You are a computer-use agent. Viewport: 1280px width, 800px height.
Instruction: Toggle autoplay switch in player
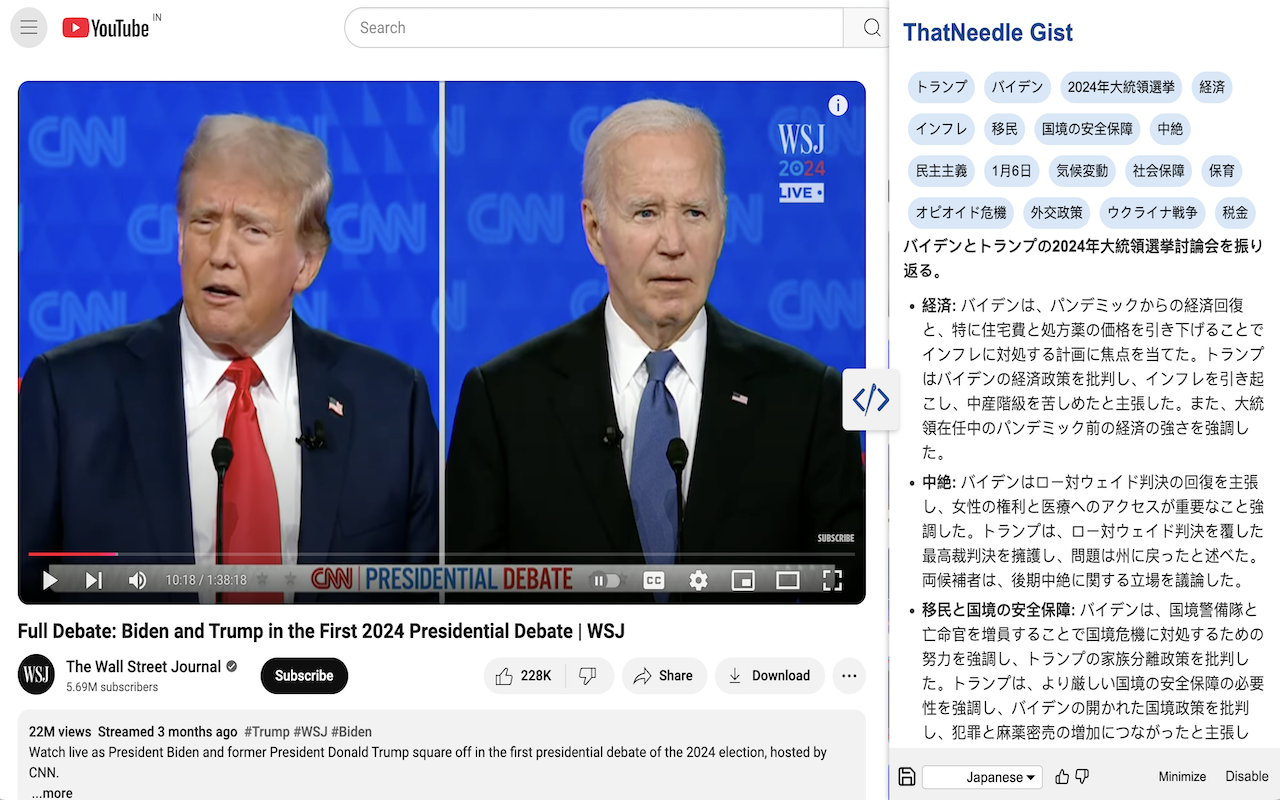(606, 580)
